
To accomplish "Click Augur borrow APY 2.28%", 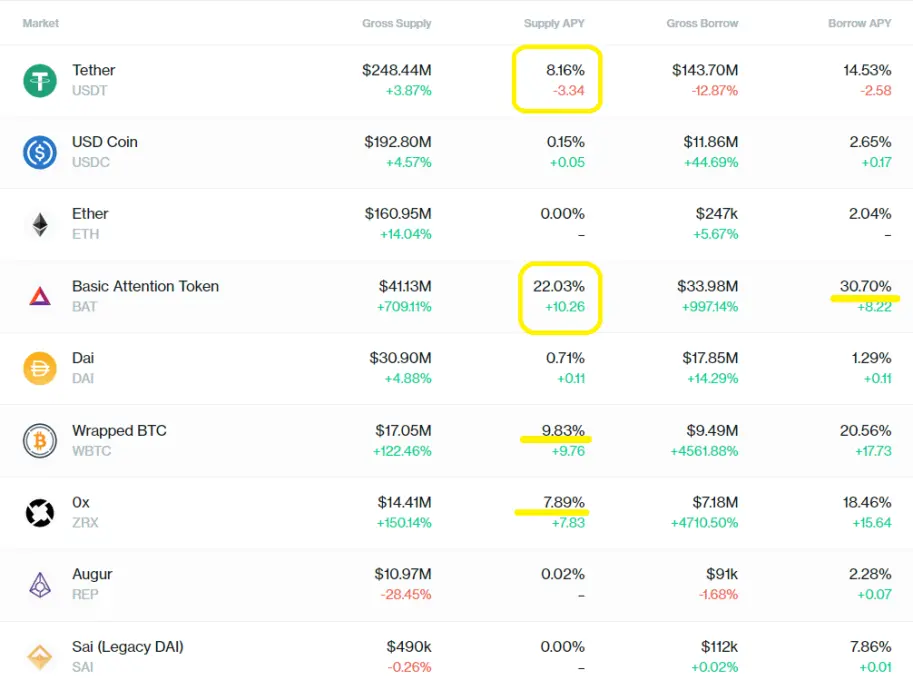I will click(870, 575).
